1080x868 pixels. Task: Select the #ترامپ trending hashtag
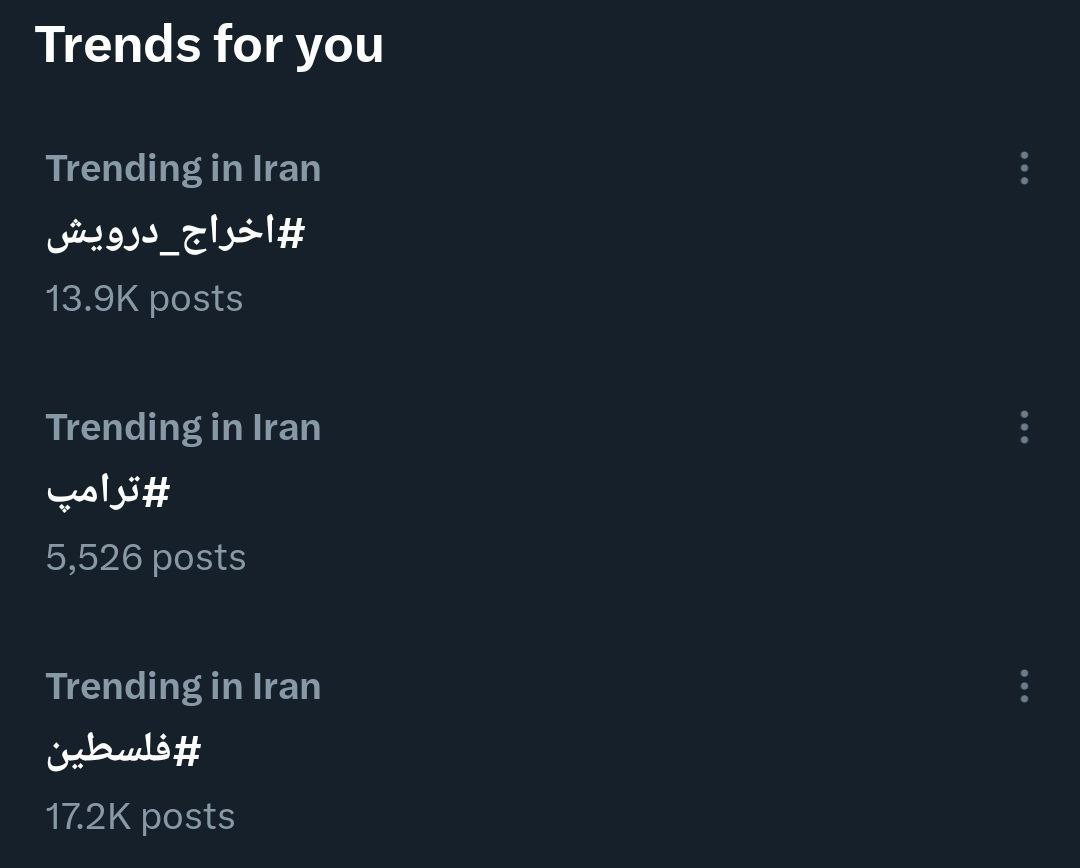click(x=108, y=492)
